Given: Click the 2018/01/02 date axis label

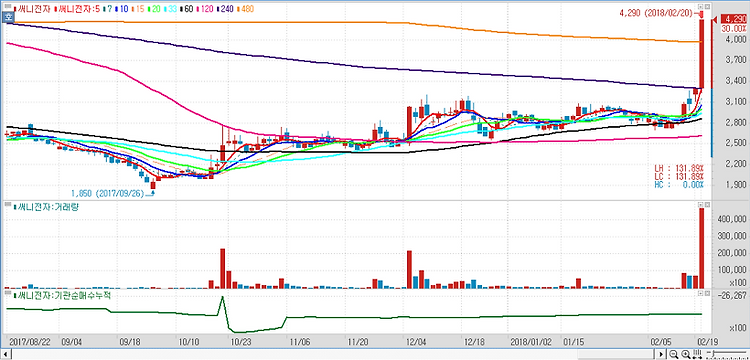Looking at the screenshot, I should (x=531, y=342).
